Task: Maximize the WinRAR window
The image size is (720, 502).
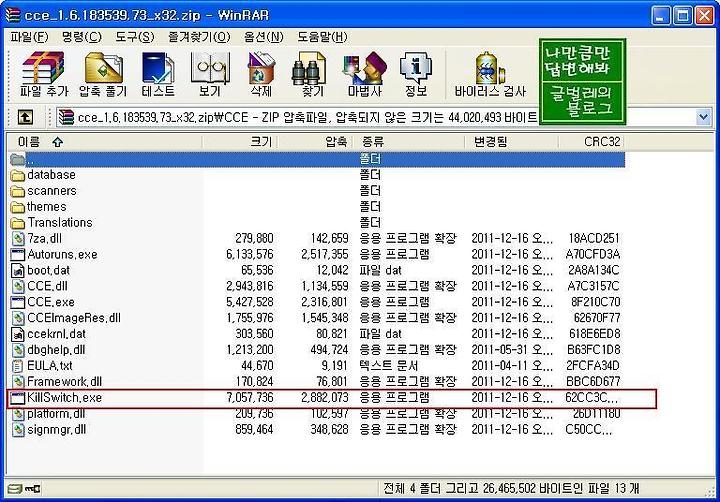Action: click(682, 16)
